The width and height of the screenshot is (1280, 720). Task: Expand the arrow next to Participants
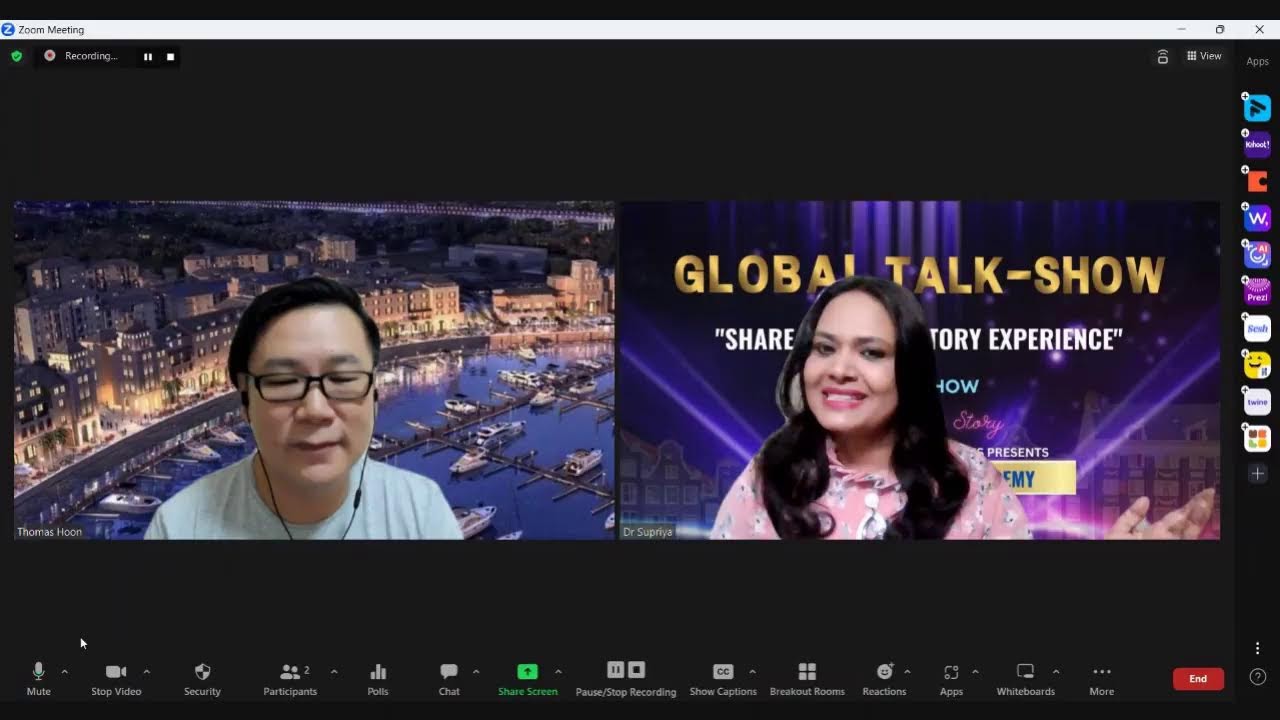[x=334, y=672]
